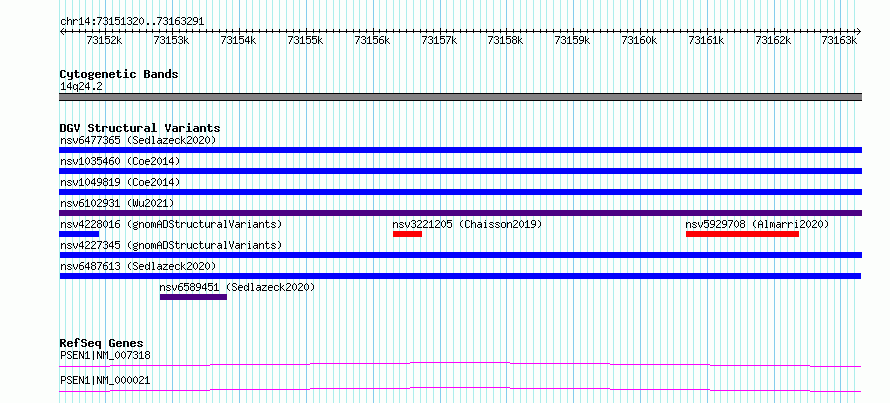Click the nsv6589451 purple variant bar
The height and width of the screenshot is (403, 890).
(x=194, y=297)
